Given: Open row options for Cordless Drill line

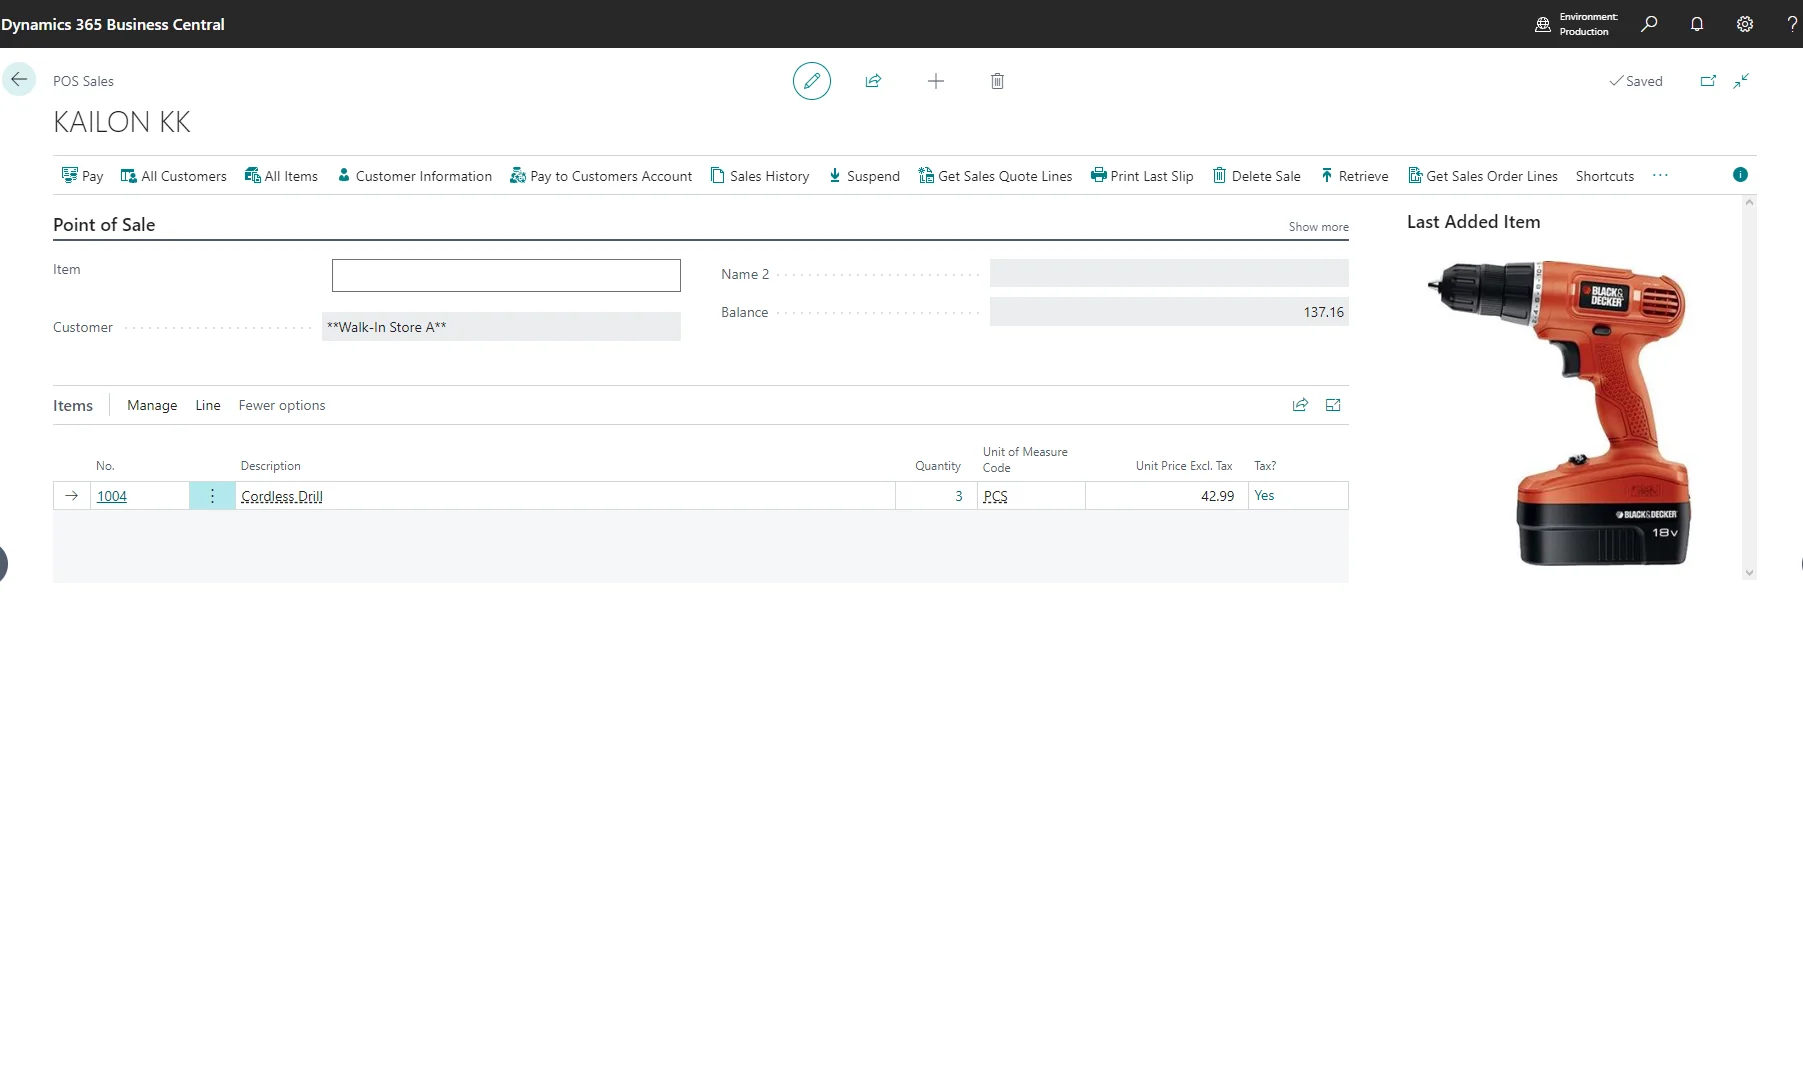Looking at the screenshot, I should (212, 496).
